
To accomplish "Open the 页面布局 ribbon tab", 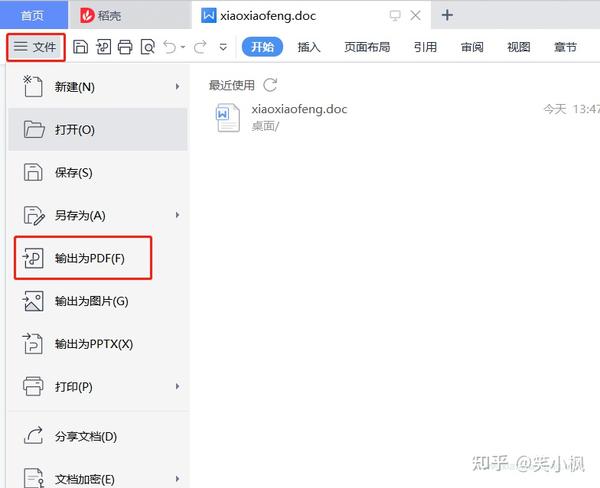I will (367, 47).
